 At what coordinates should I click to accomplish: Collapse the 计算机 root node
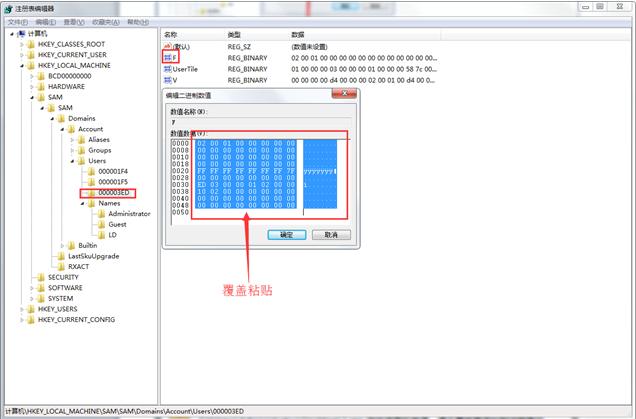pos(12,34)
